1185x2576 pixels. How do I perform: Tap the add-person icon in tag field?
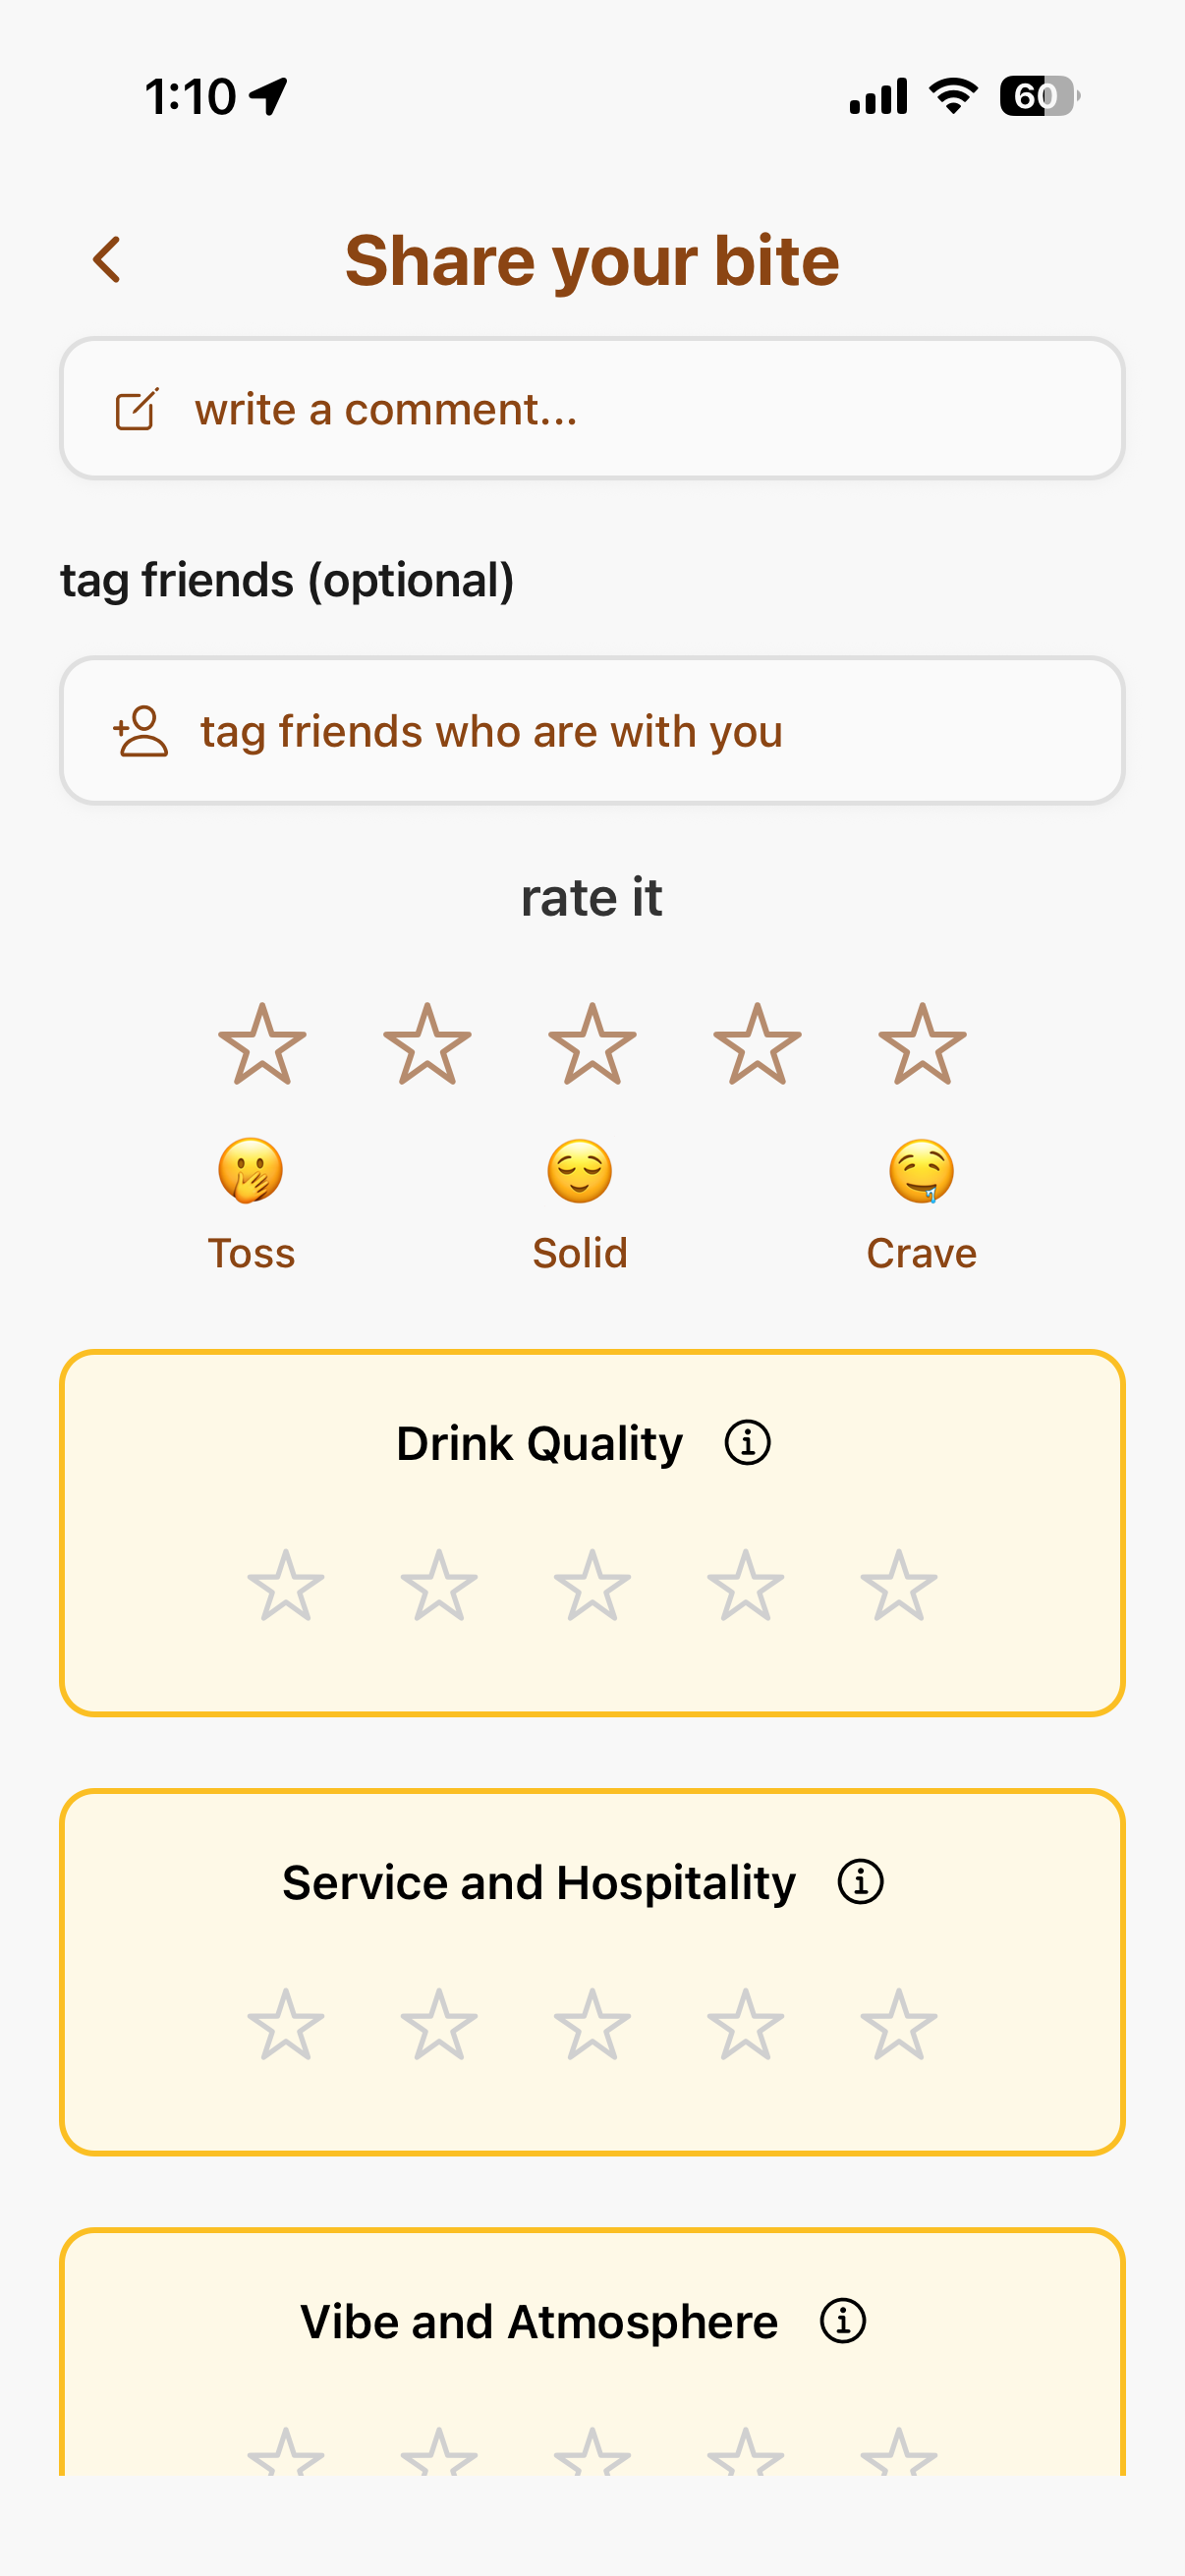(141, 731)
